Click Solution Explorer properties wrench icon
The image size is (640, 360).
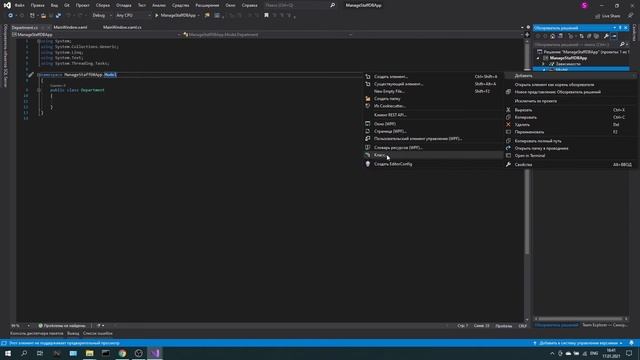[x=606, y=36]
